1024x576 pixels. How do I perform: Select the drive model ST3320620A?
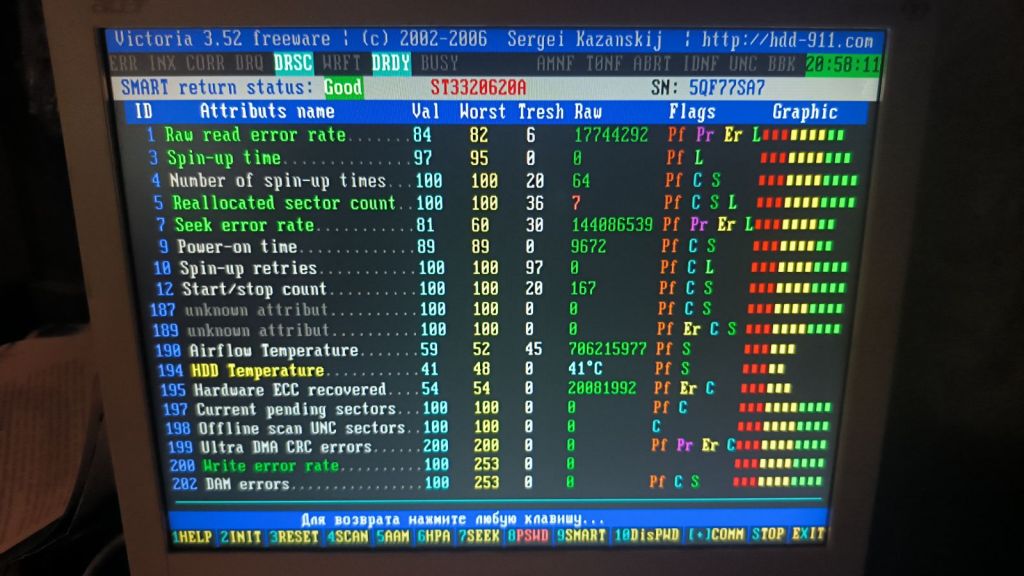tap(478, 88)
